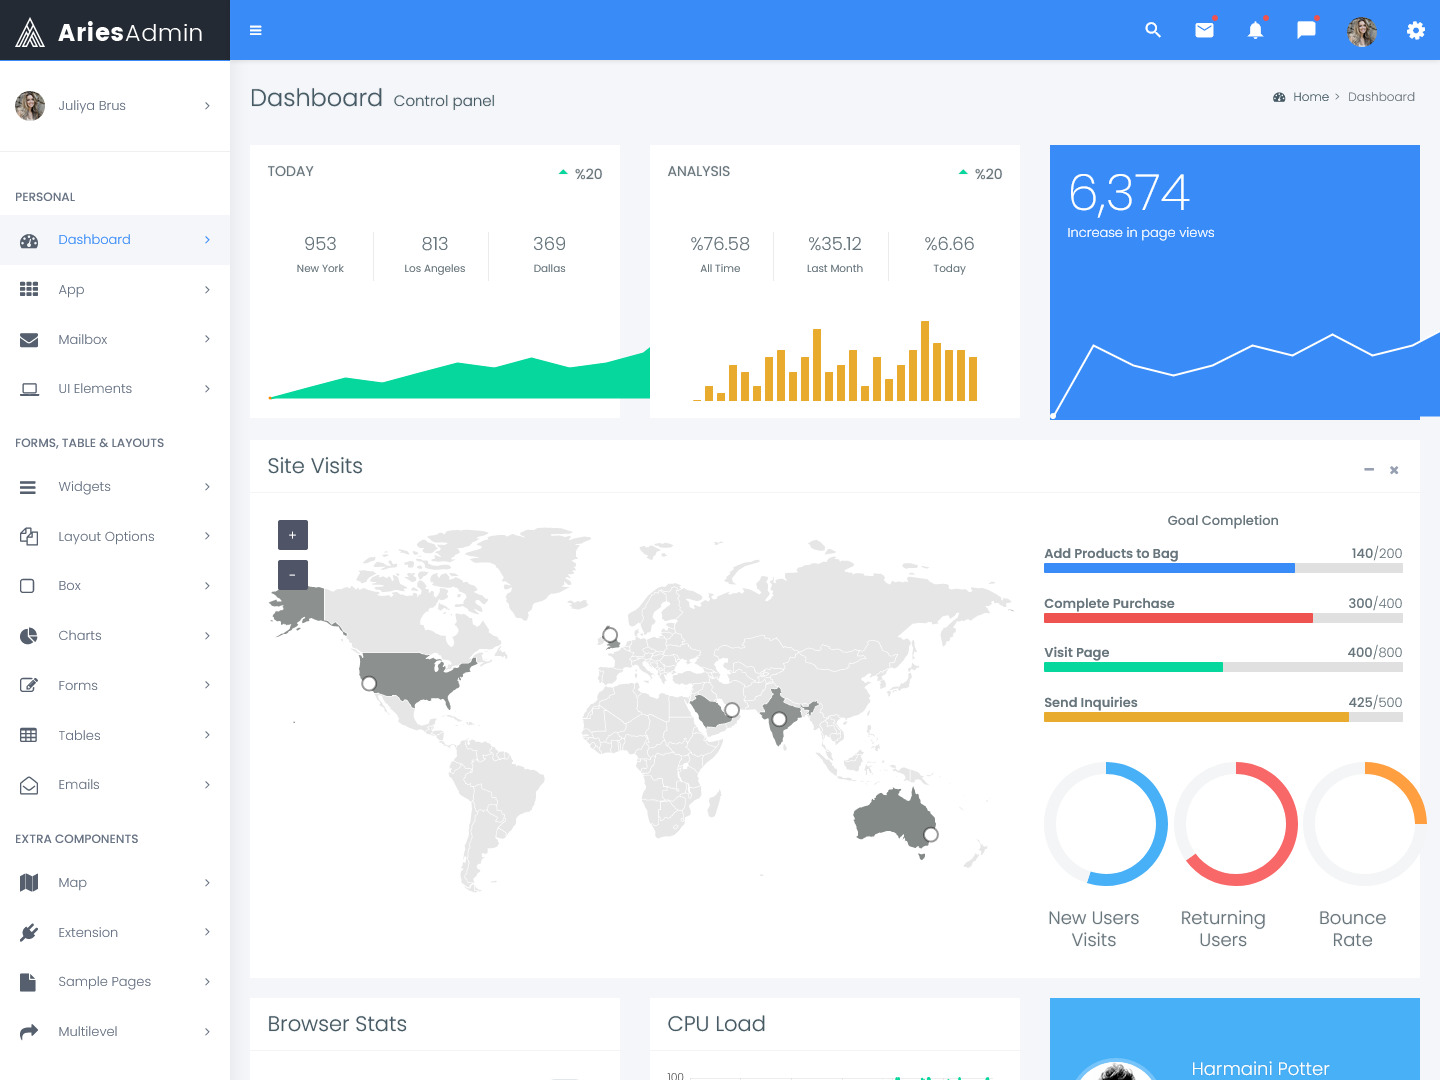Collapse the Site Visits panel
The width and height of the screenshot is (1440, 1080).
(1369, 469)
